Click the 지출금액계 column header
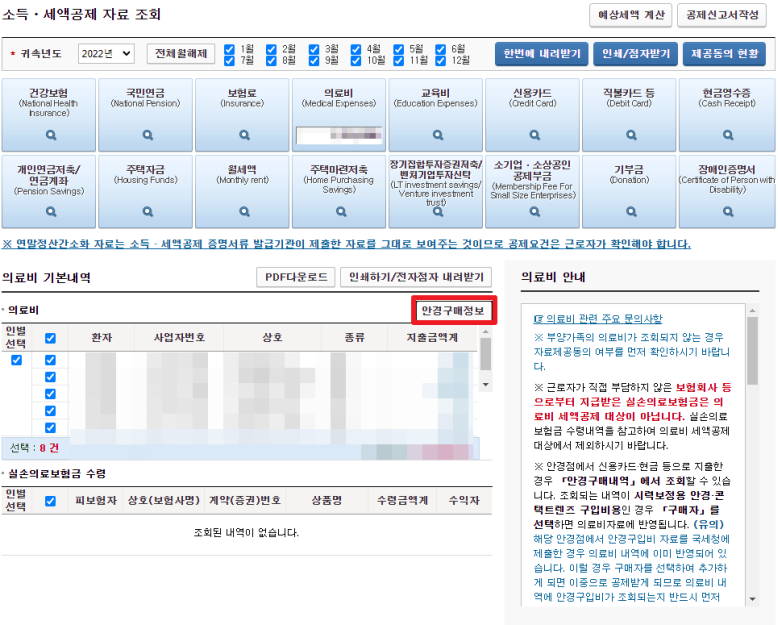 (x=432, y=338)
